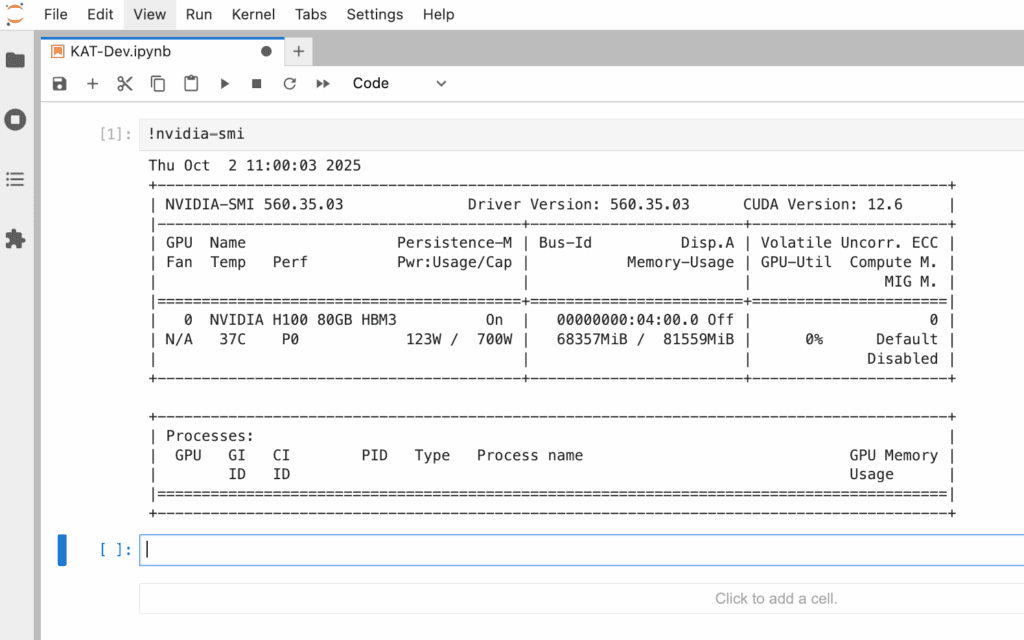This screenshot has height=640, width=1024.
Task: Open a new launcher tab
Action: pyautogui.click(x=298, y=51)
